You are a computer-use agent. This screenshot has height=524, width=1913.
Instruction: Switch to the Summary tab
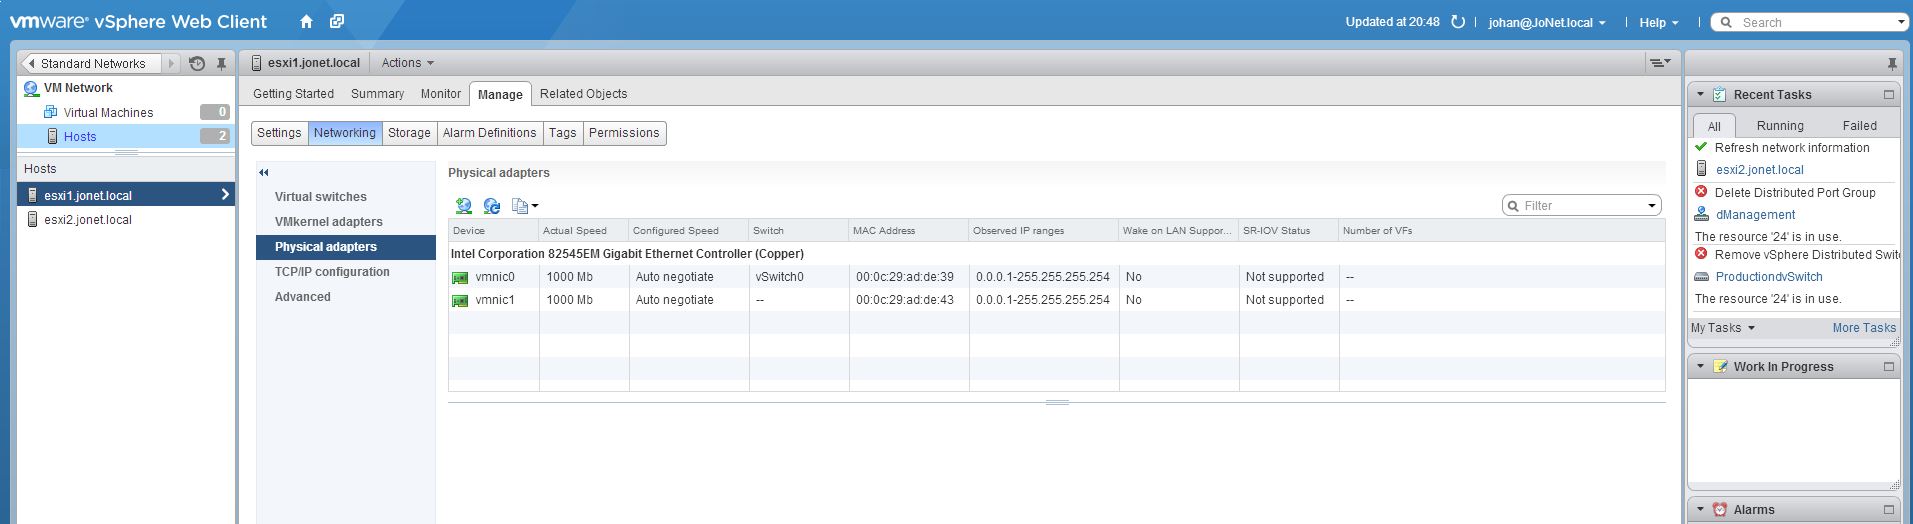[x=377, y=93]
